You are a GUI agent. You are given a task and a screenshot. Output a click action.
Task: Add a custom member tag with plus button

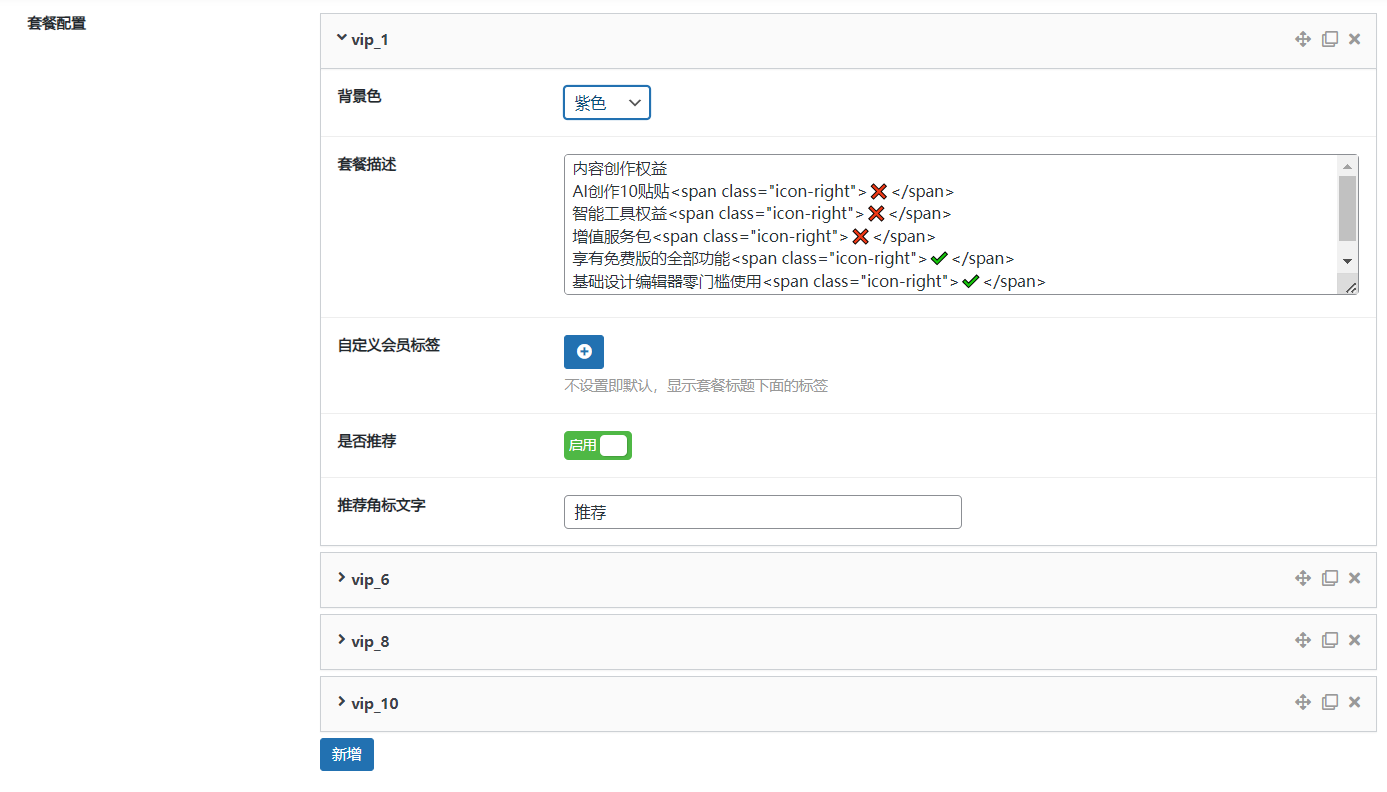pyautogui.click(x=584, y=352)
